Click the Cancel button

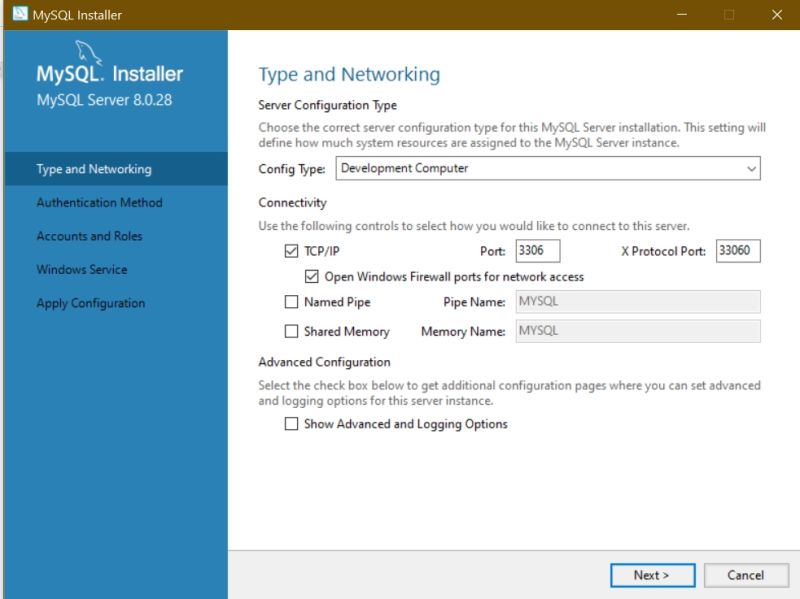tap(746, 575)
